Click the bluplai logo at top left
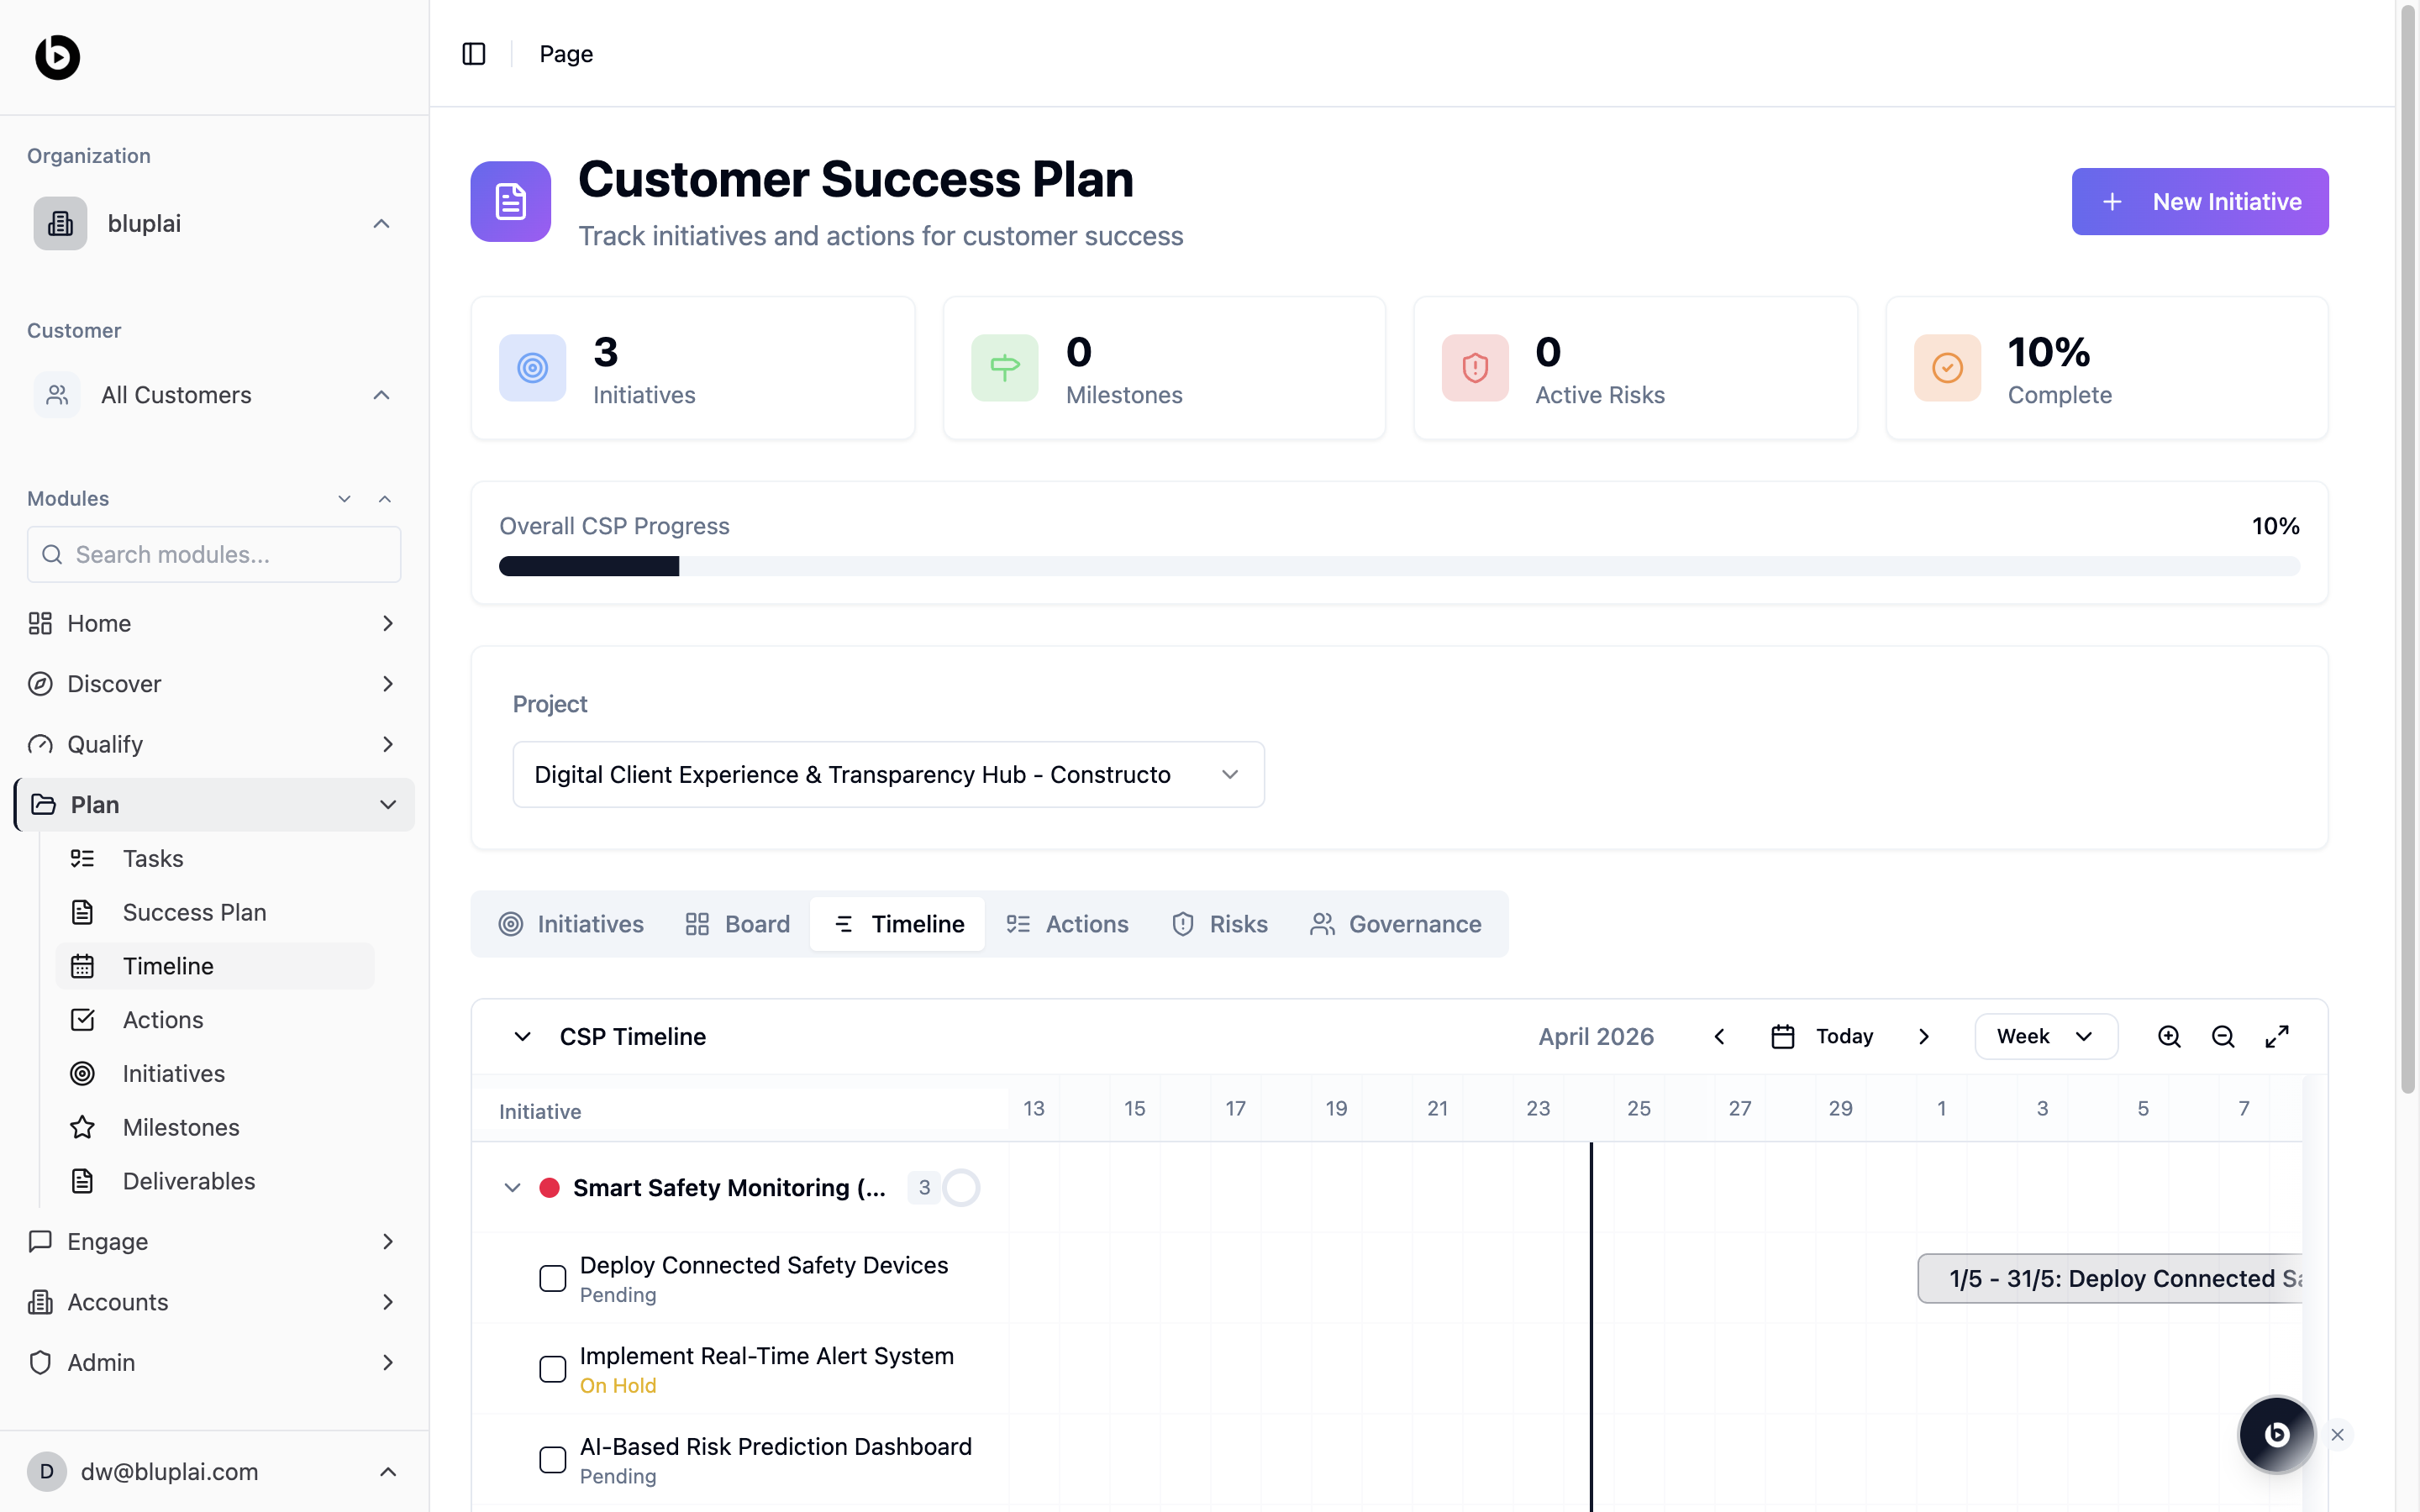2420x1512 pixels. pyautogui.click(x=57, y=57)
